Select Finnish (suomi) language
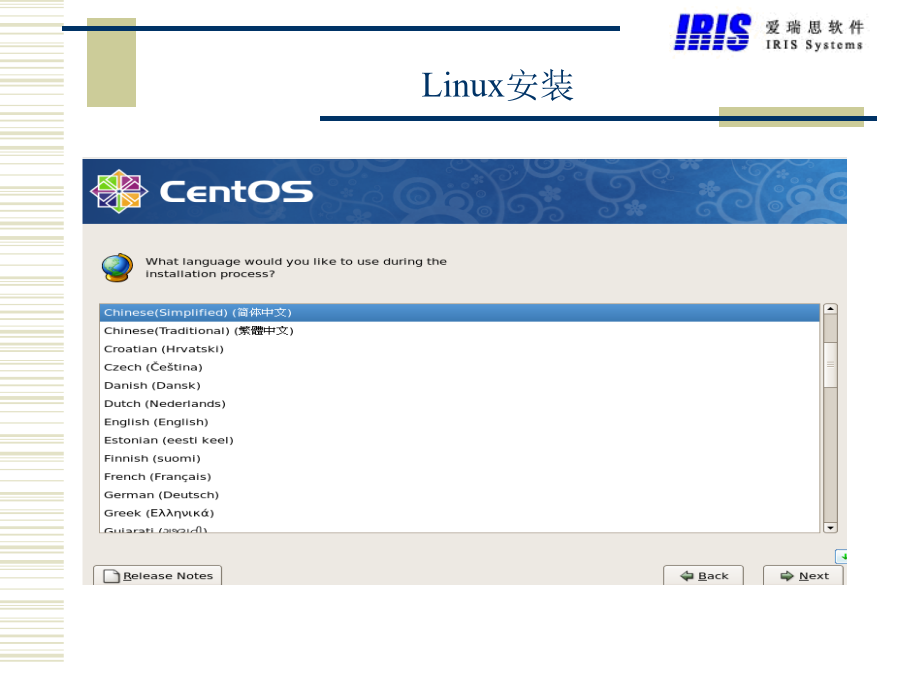 [459, 459]
